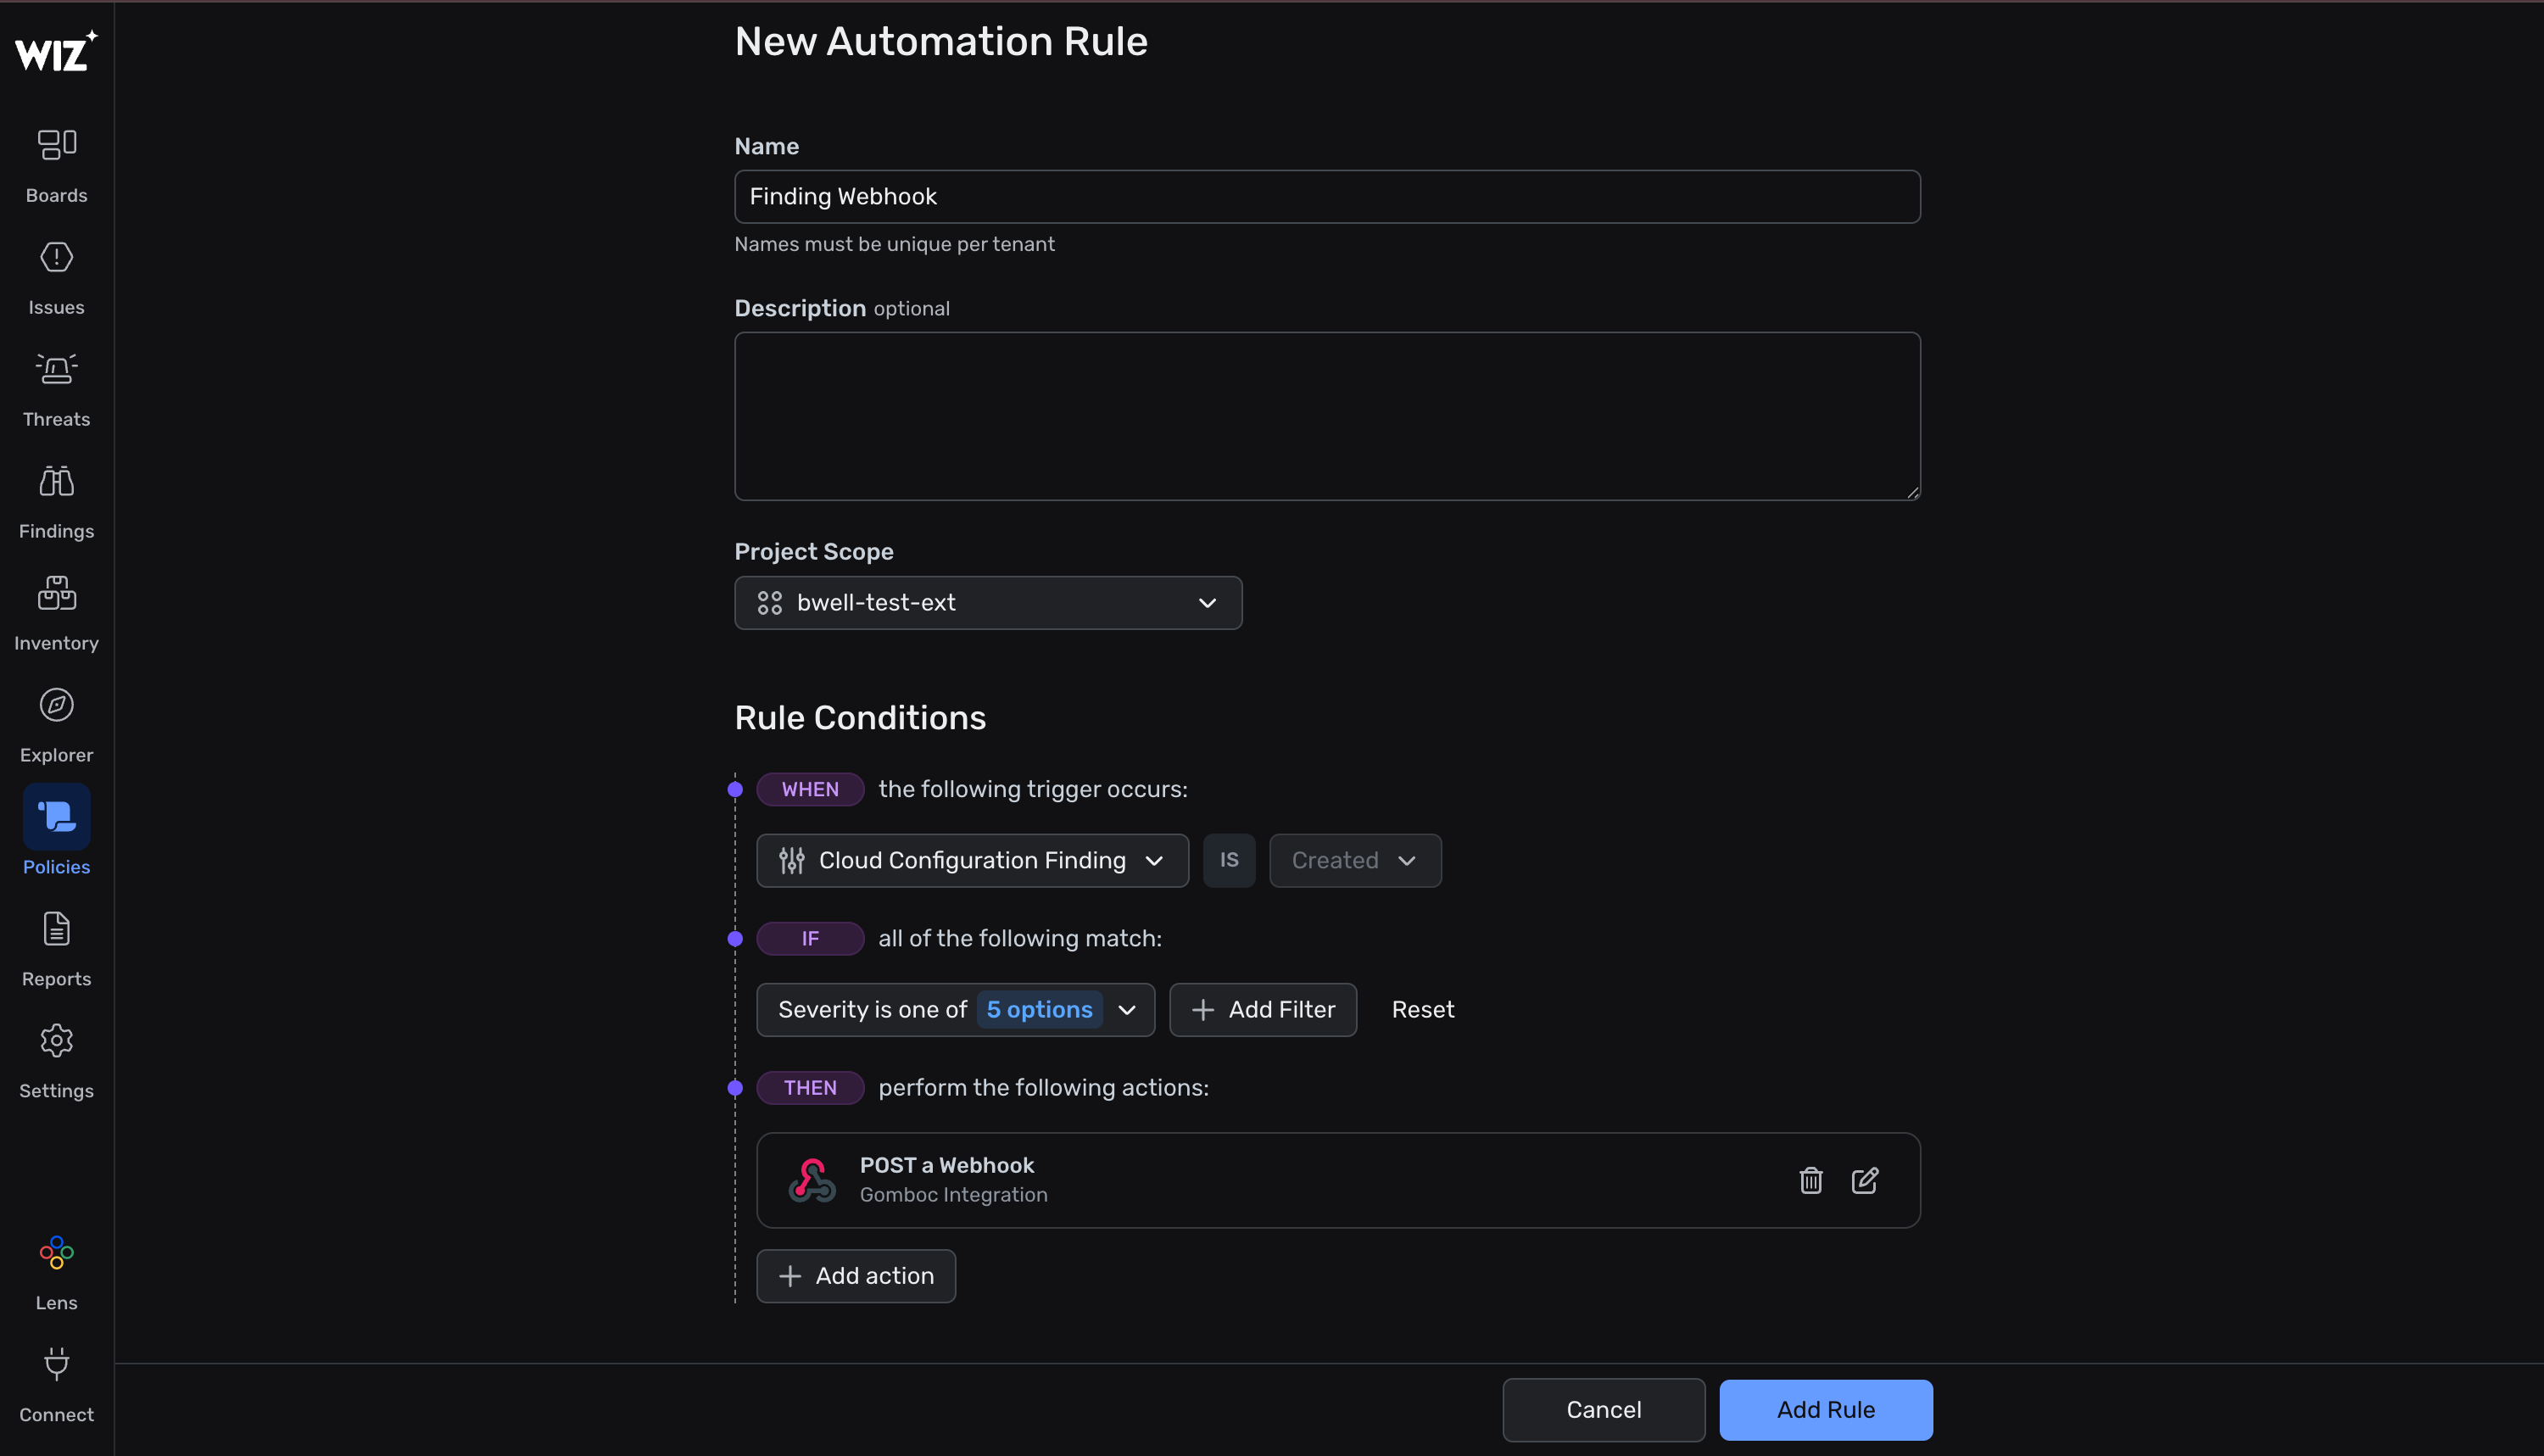
Task: Open Reports from the sidebar
Action: tap(56, 950)
